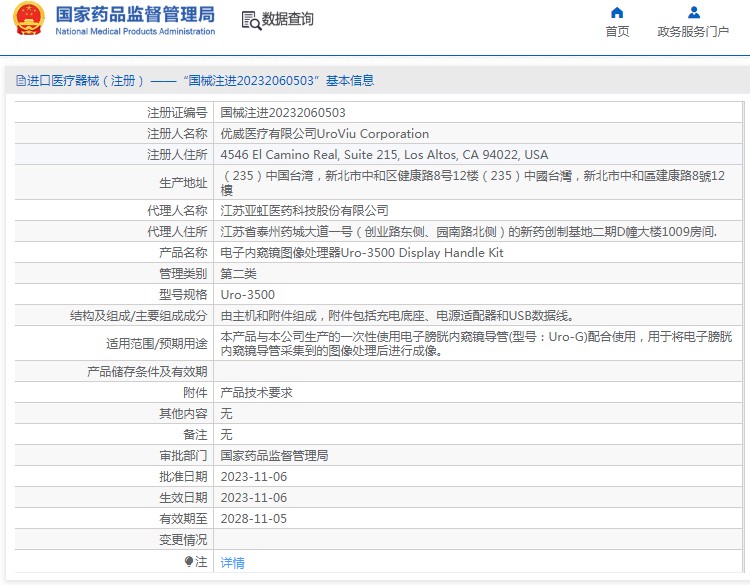Open 政务服务门户 text link
750x585 pixels.
tap(693, 32)
